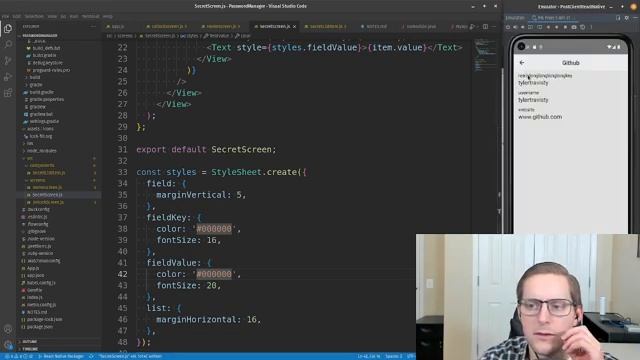Expand the Timeline section
Screen dimensions: 640x360
tap(30, 349)
